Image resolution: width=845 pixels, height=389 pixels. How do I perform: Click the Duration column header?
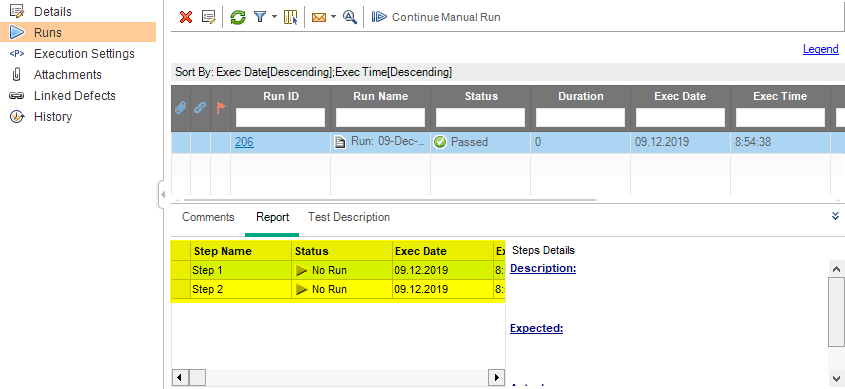[x=580, y=96]
